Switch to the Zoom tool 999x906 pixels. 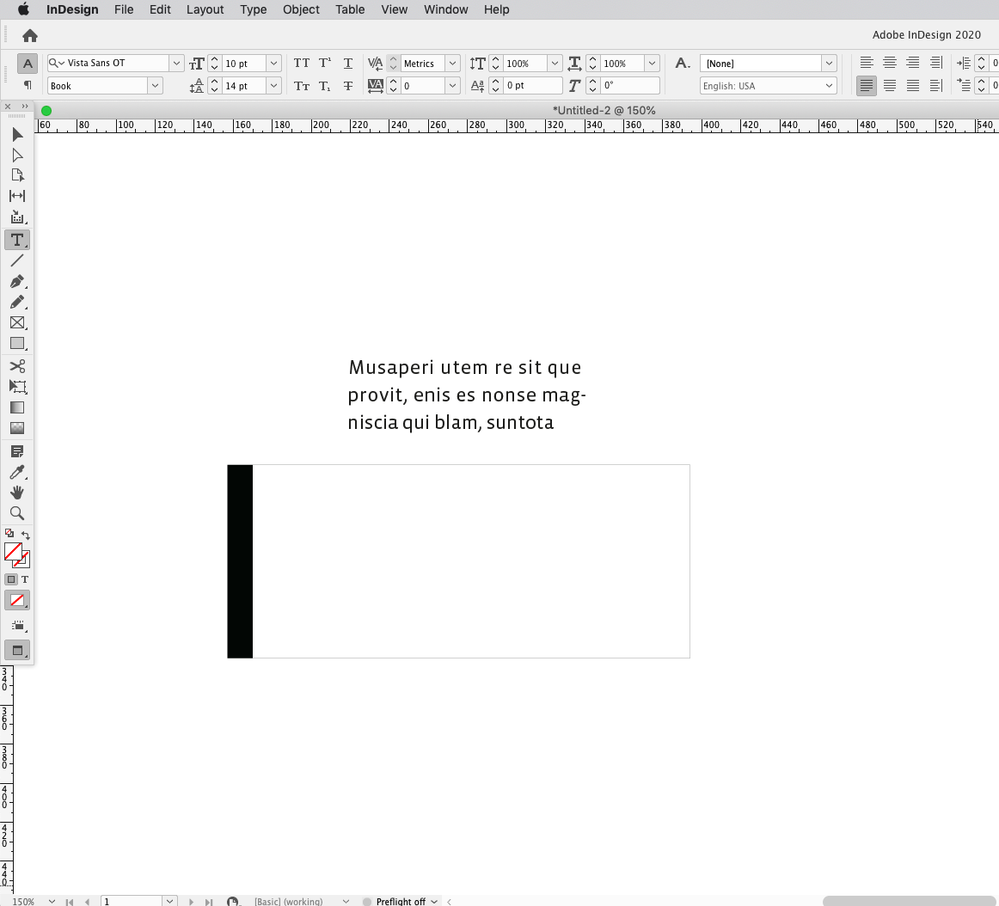[17, 512]
